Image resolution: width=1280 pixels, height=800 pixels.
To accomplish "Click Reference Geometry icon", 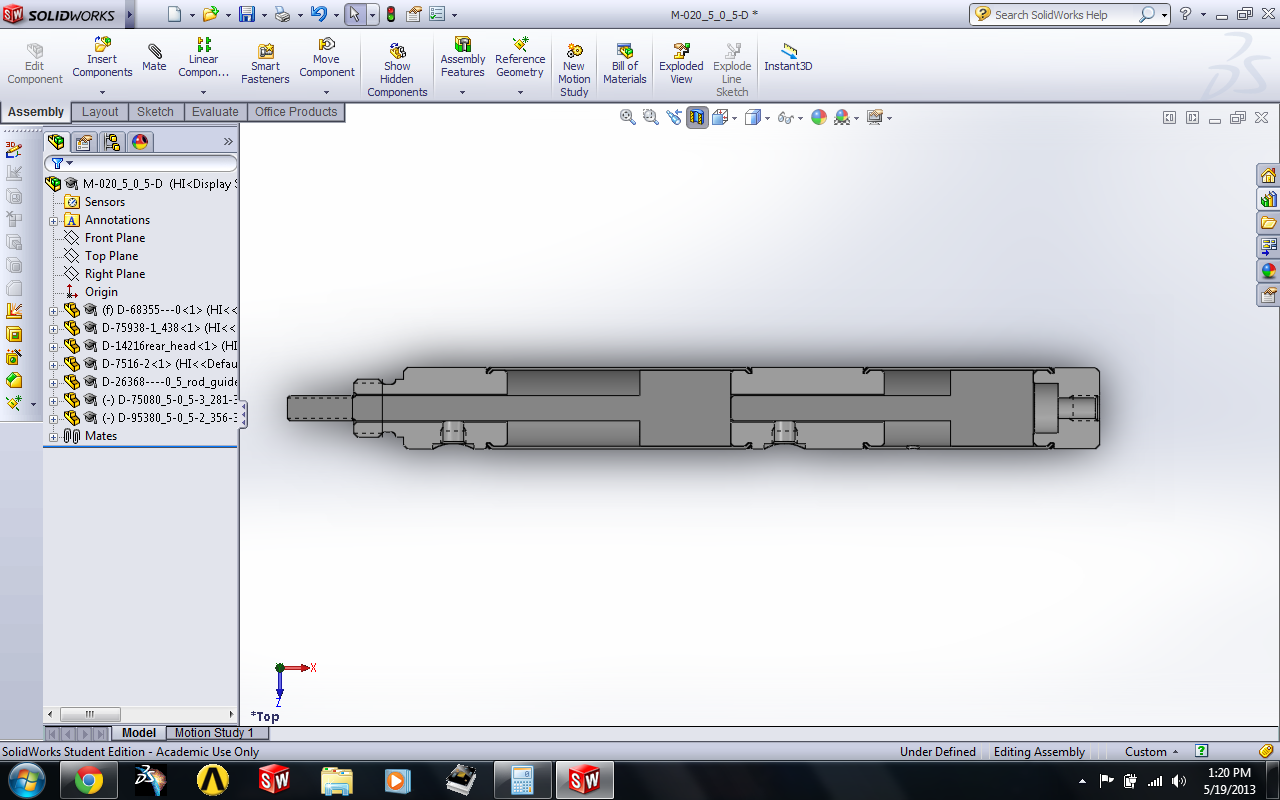I will [520, 58].
